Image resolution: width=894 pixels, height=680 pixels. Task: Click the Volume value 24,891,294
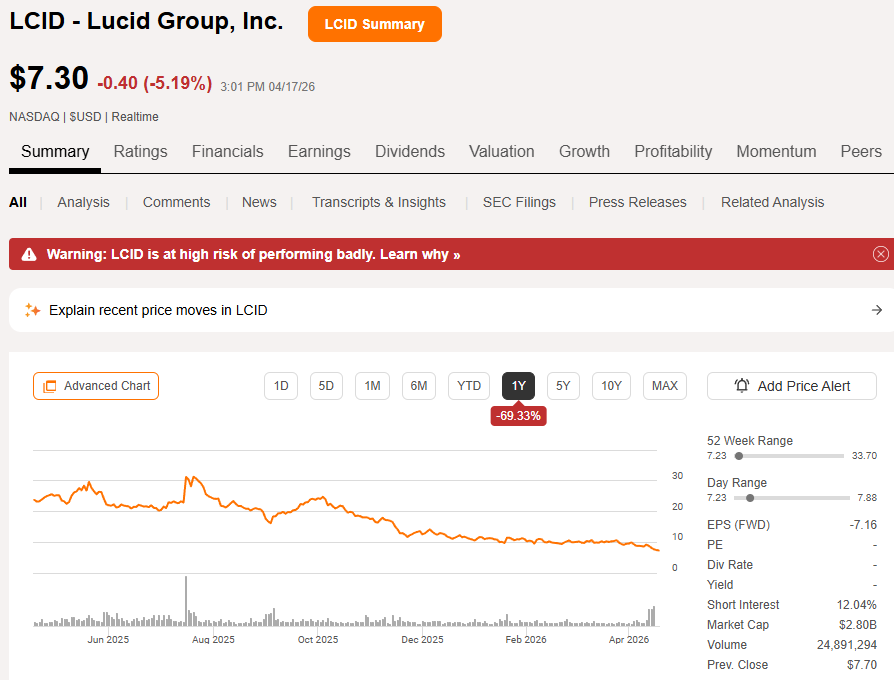click(x=847, y=645)
